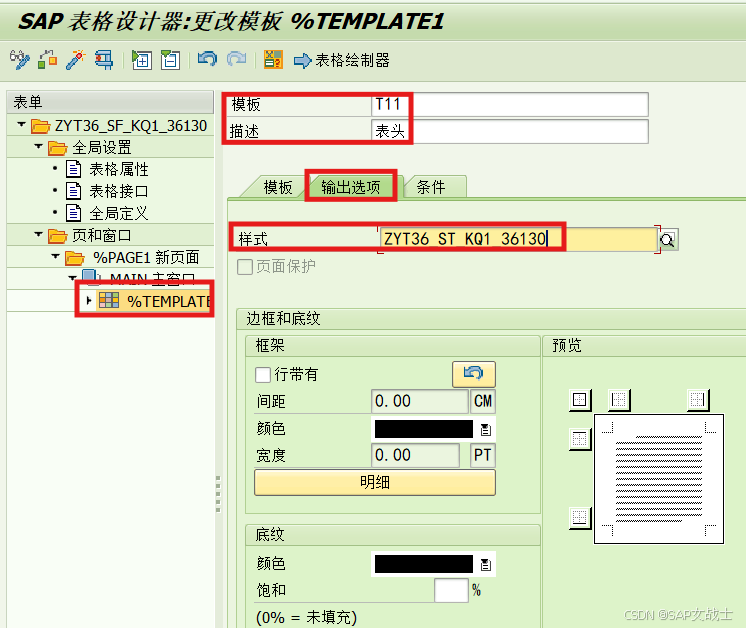This screenshot has width=746, height=628.
Task: Open the 底纹 color picker list icon
Action: (485, 565)
